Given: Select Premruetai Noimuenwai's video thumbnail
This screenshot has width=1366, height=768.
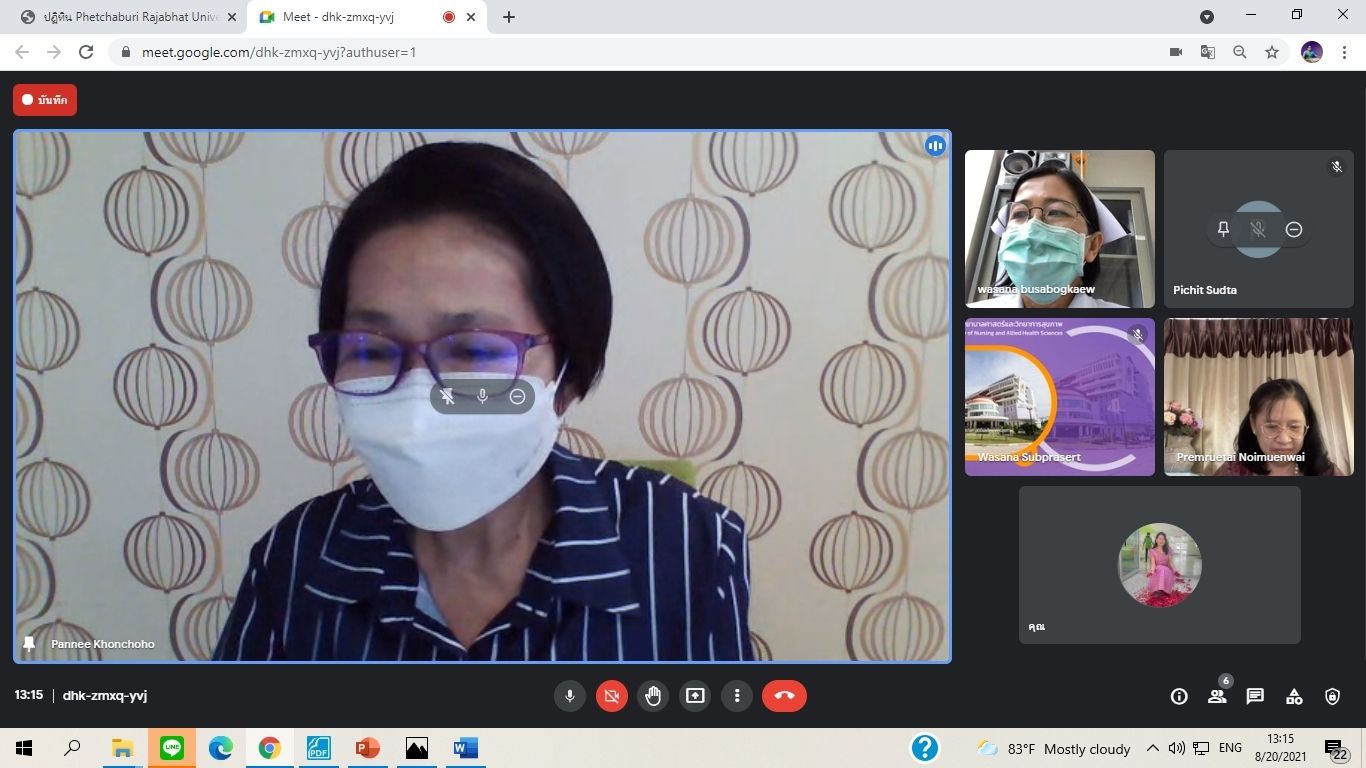Looking at the screenshot, I should tap(1258, 397).
